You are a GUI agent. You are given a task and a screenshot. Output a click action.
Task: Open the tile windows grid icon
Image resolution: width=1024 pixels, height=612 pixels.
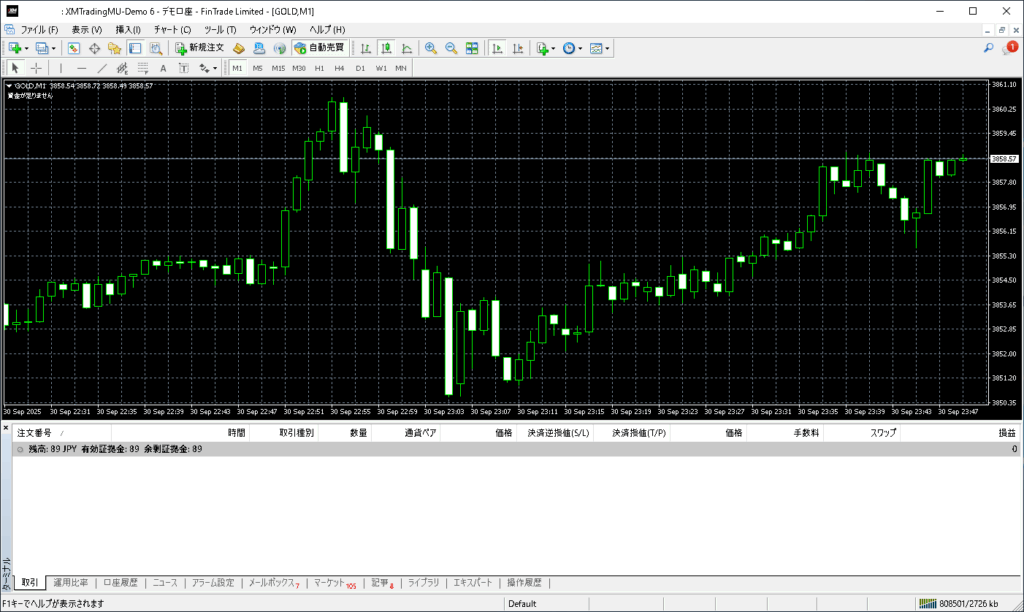click(x=471, y=48)
